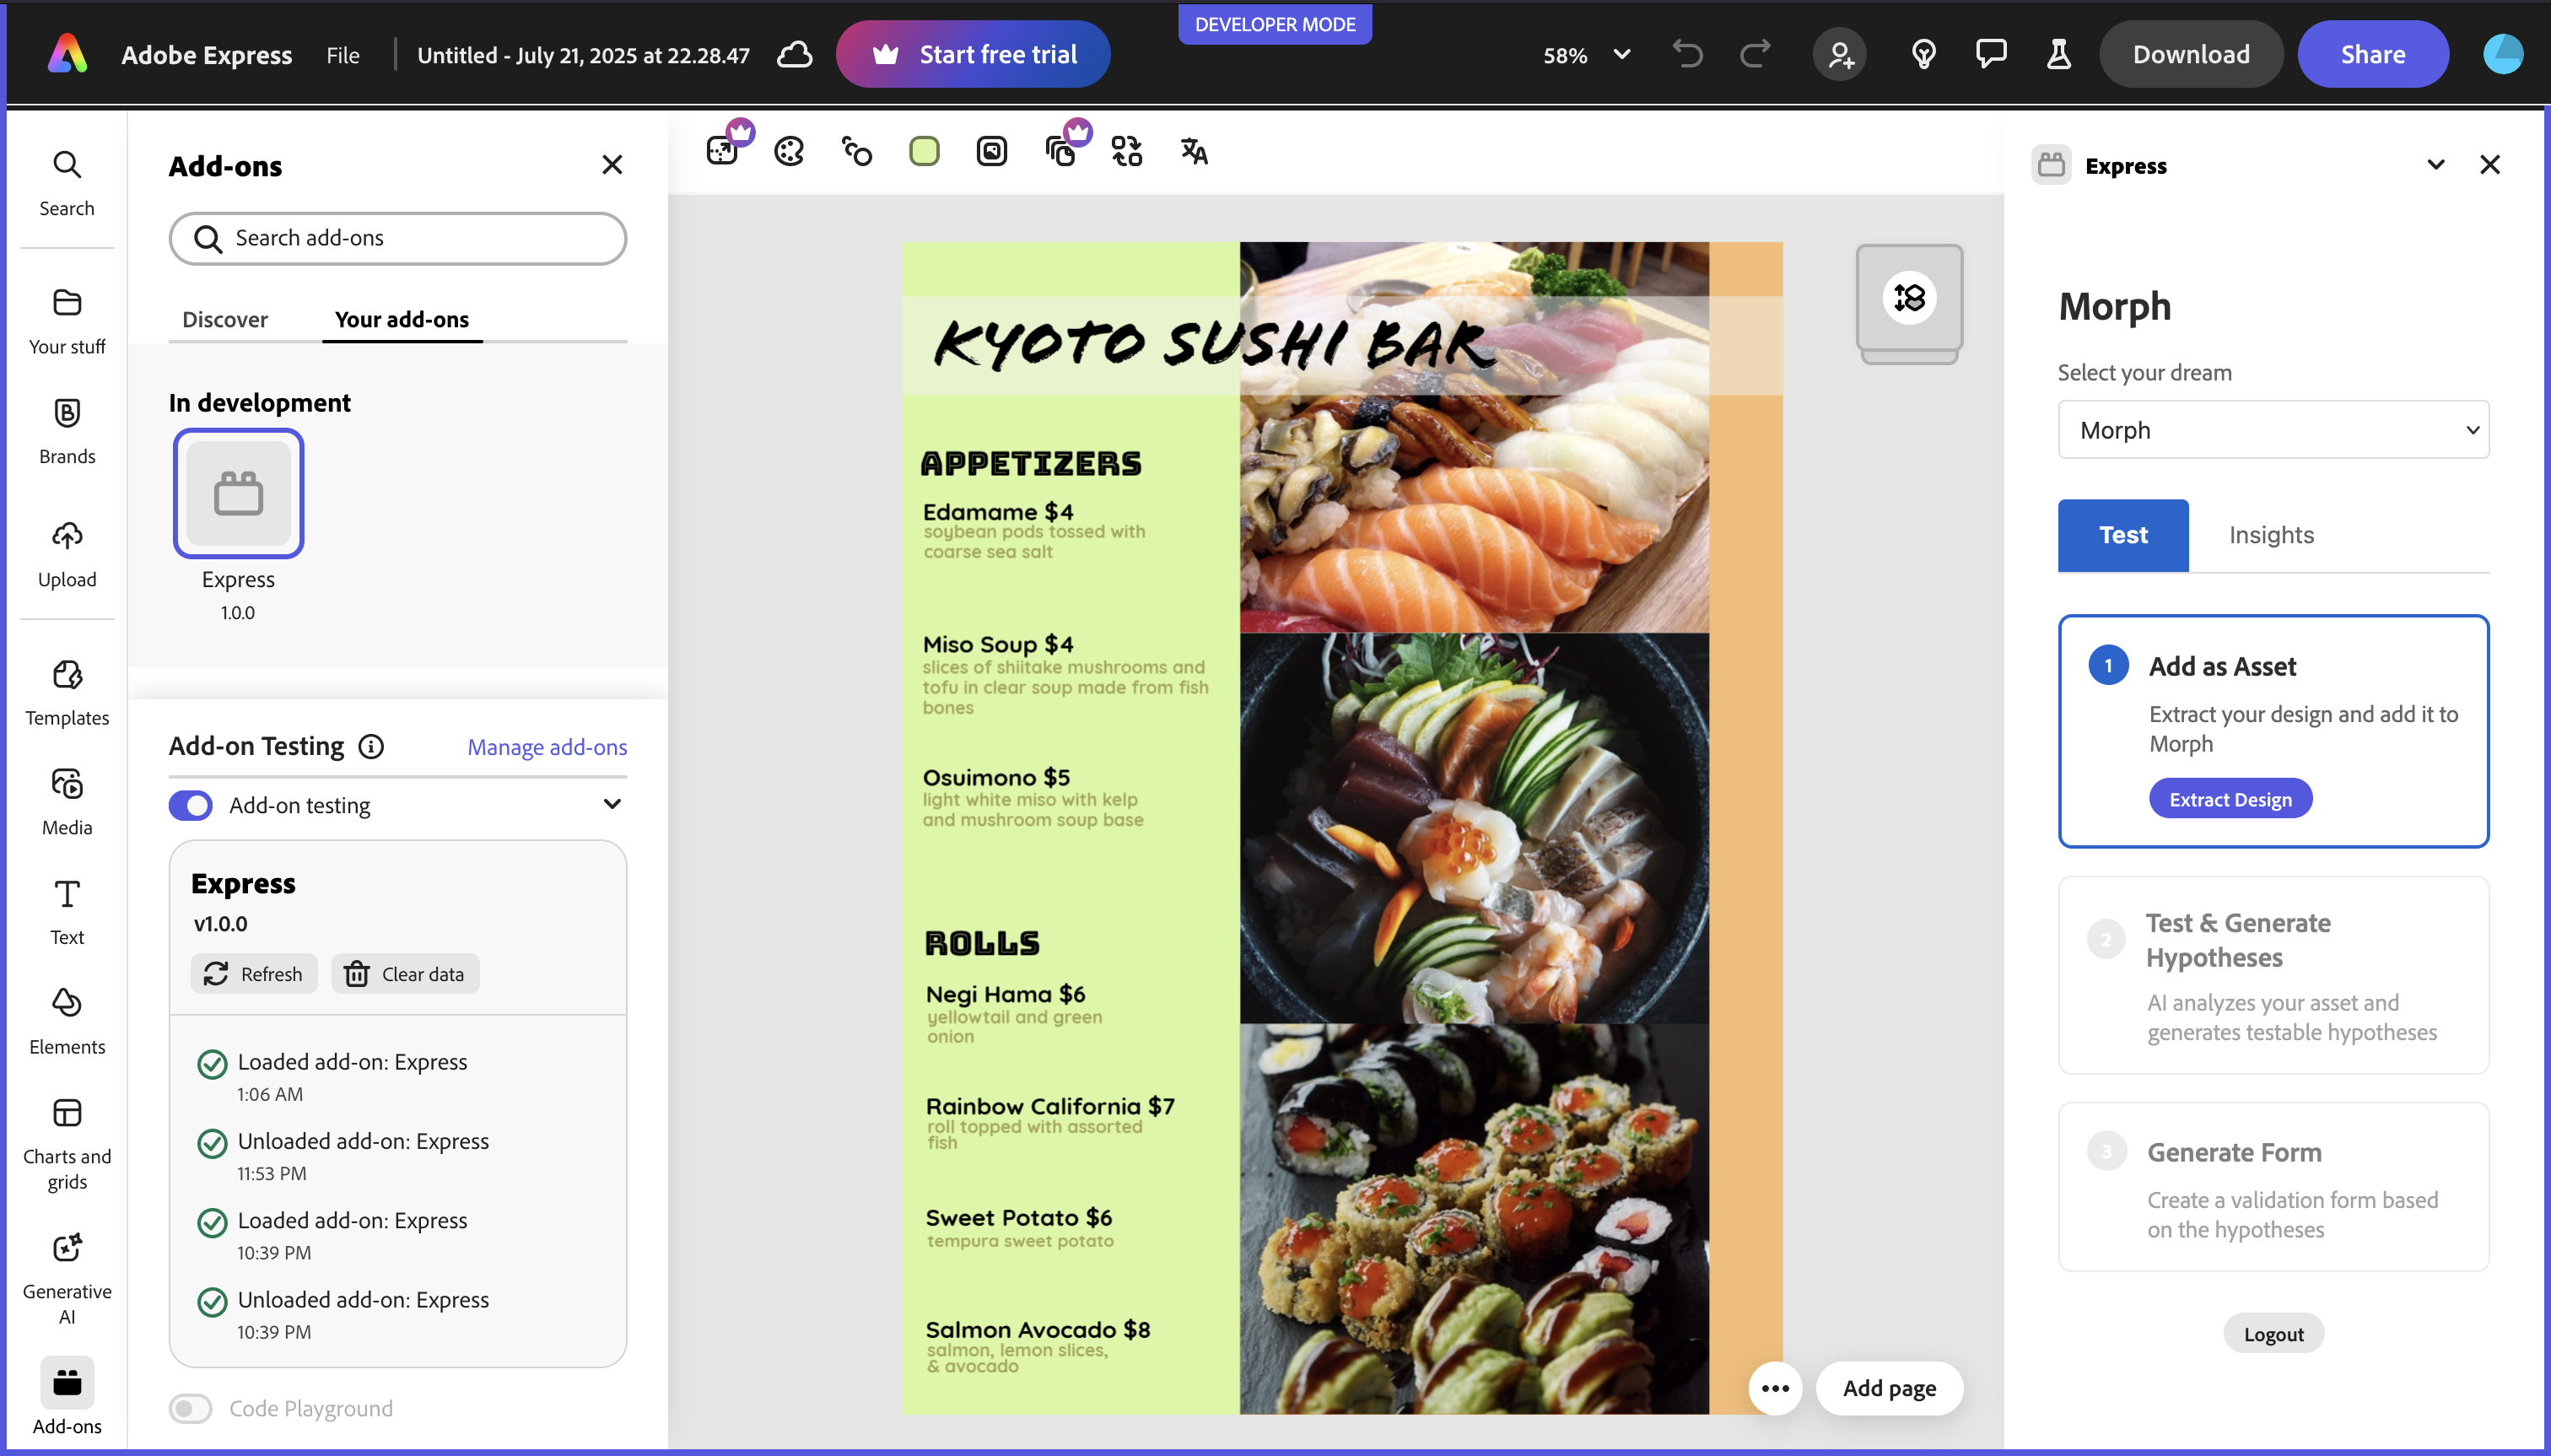Click the Translate icon in toolbar
Screen dimensions: 2551x1456
click(x=1193, y=151)
